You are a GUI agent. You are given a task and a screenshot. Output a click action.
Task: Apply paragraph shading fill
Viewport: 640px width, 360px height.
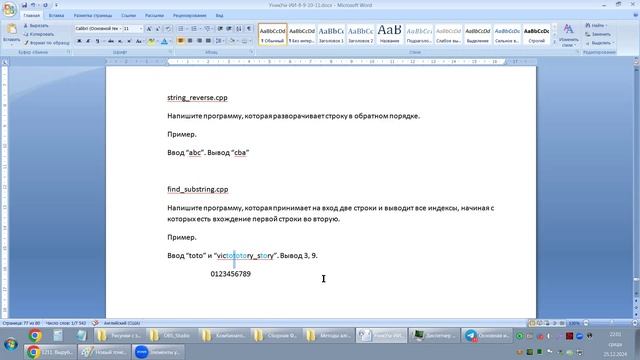(x=232, y=41)
